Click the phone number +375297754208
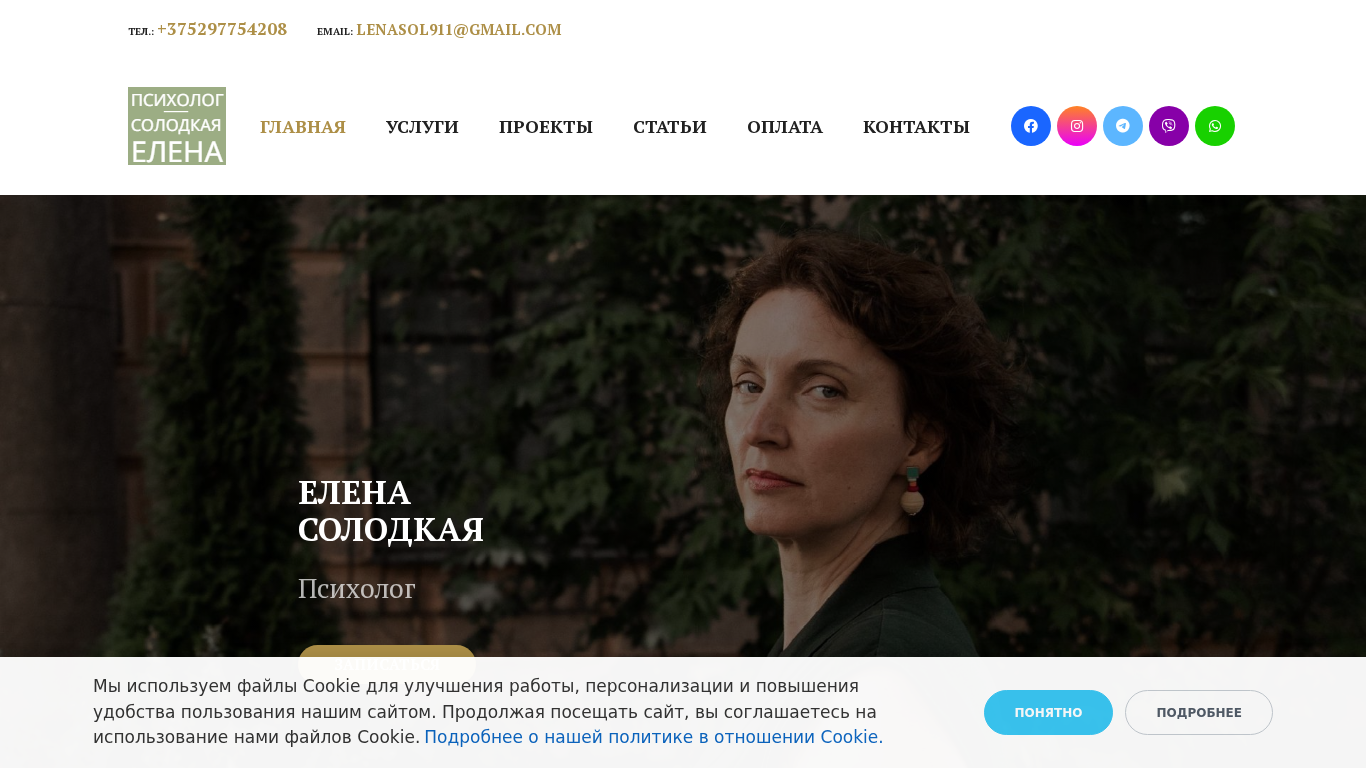 (222, 30)
